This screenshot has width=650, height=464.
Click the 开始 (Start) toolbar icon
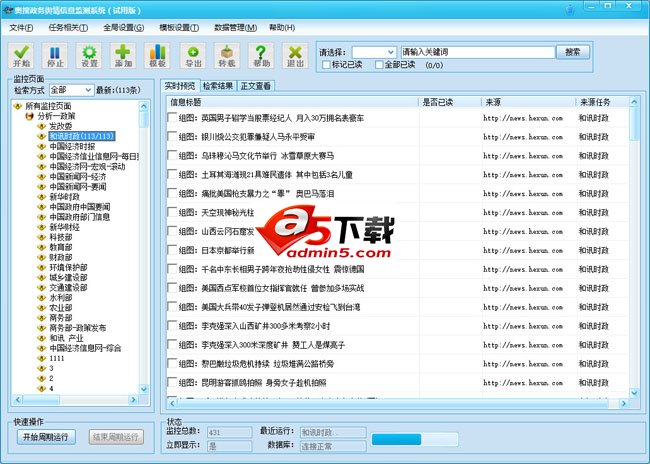click(x=21, y=56)
